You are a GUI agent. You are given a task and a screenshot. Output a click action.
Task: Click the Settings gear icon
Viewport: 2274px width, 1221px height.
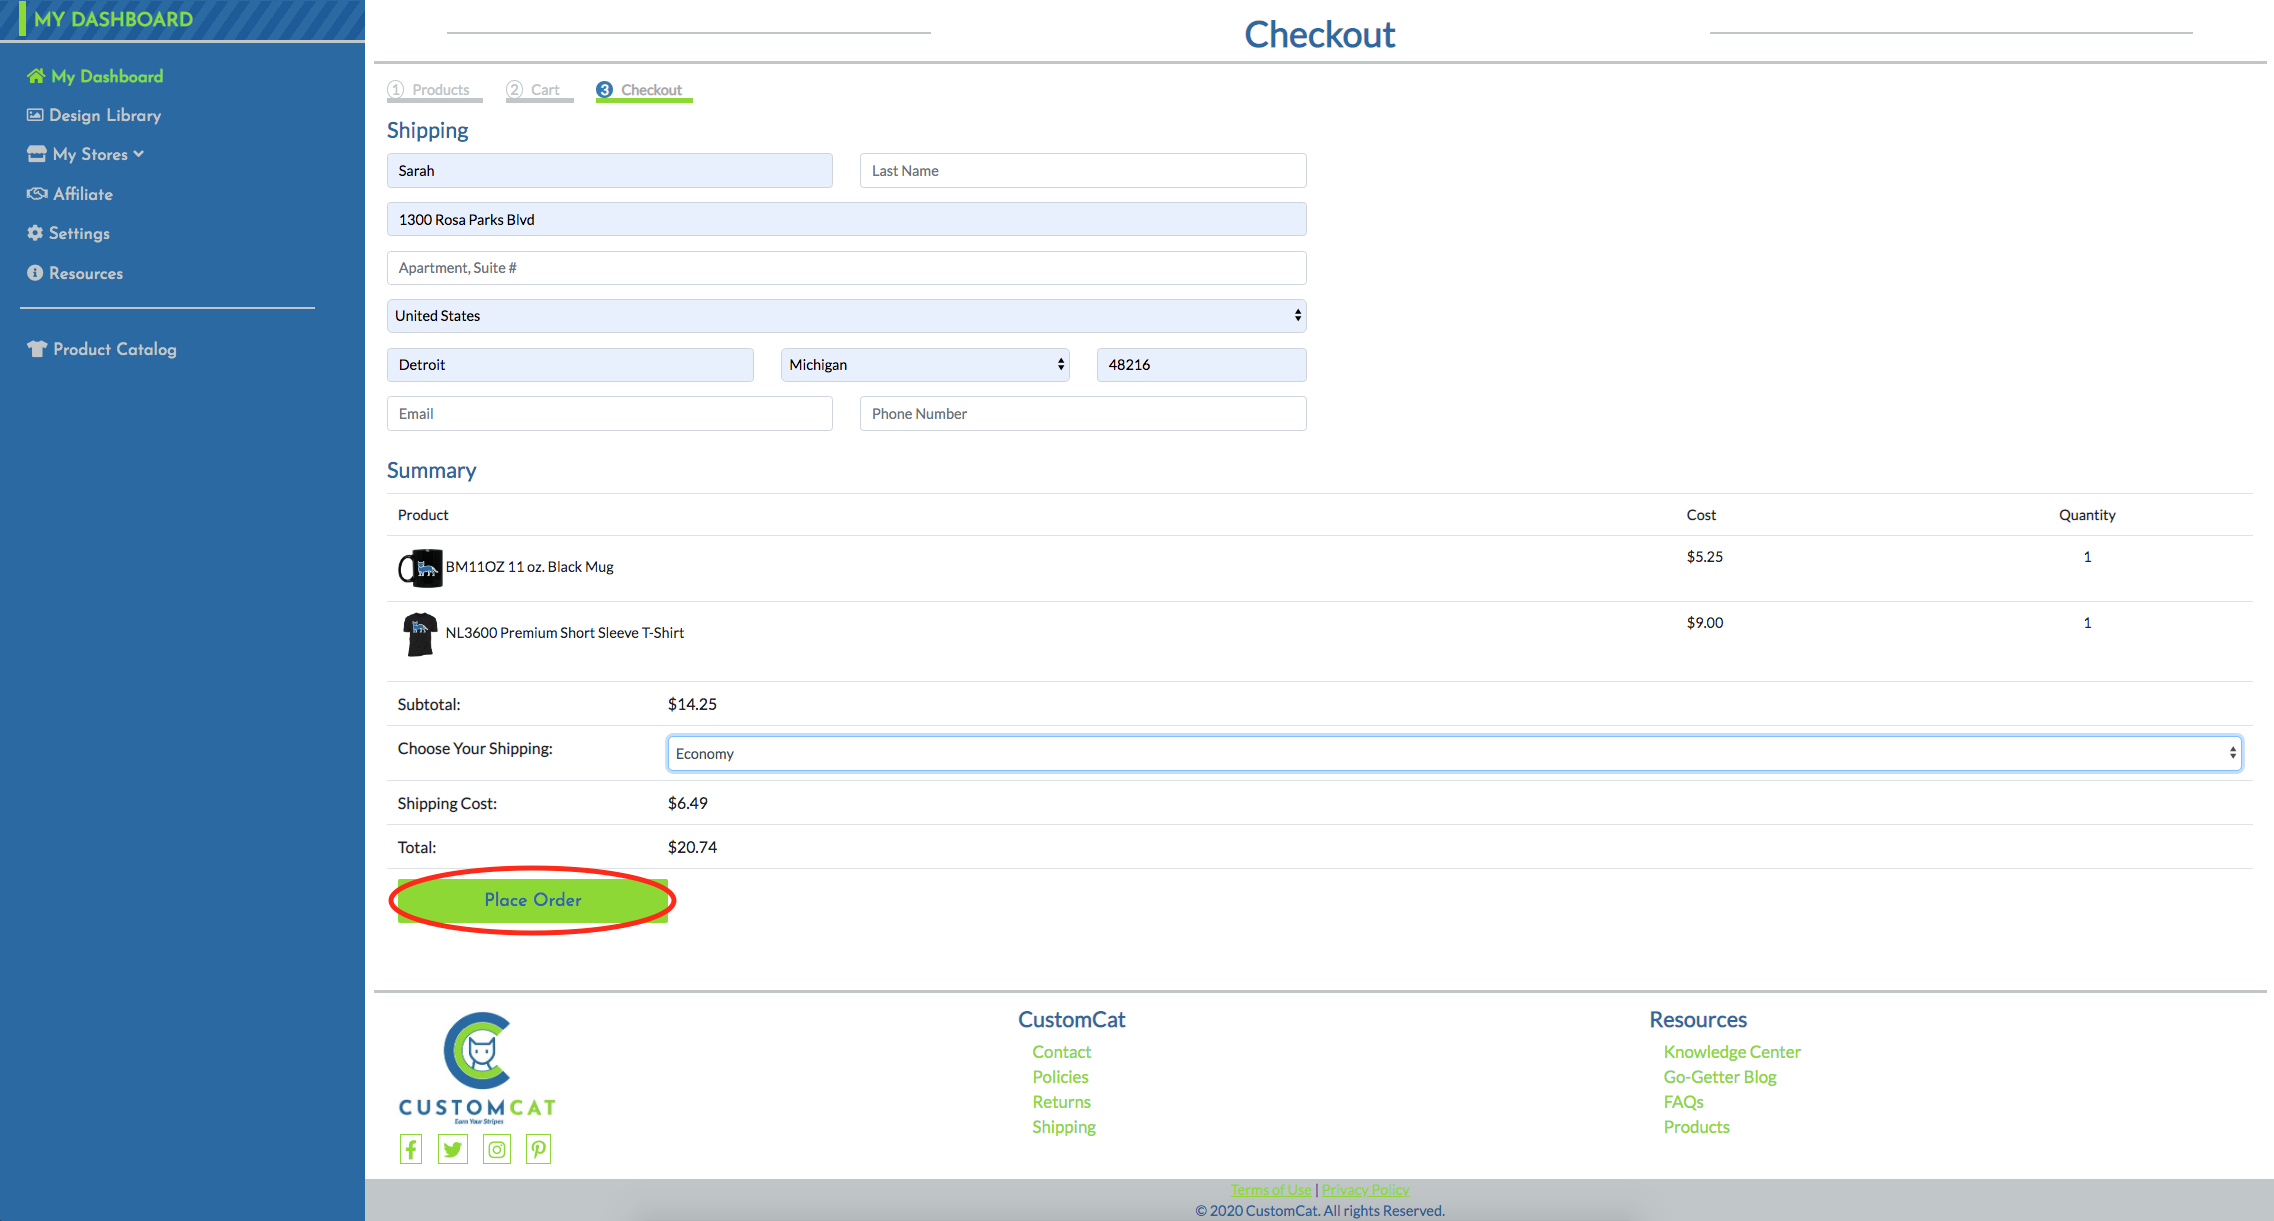(36, 232)
